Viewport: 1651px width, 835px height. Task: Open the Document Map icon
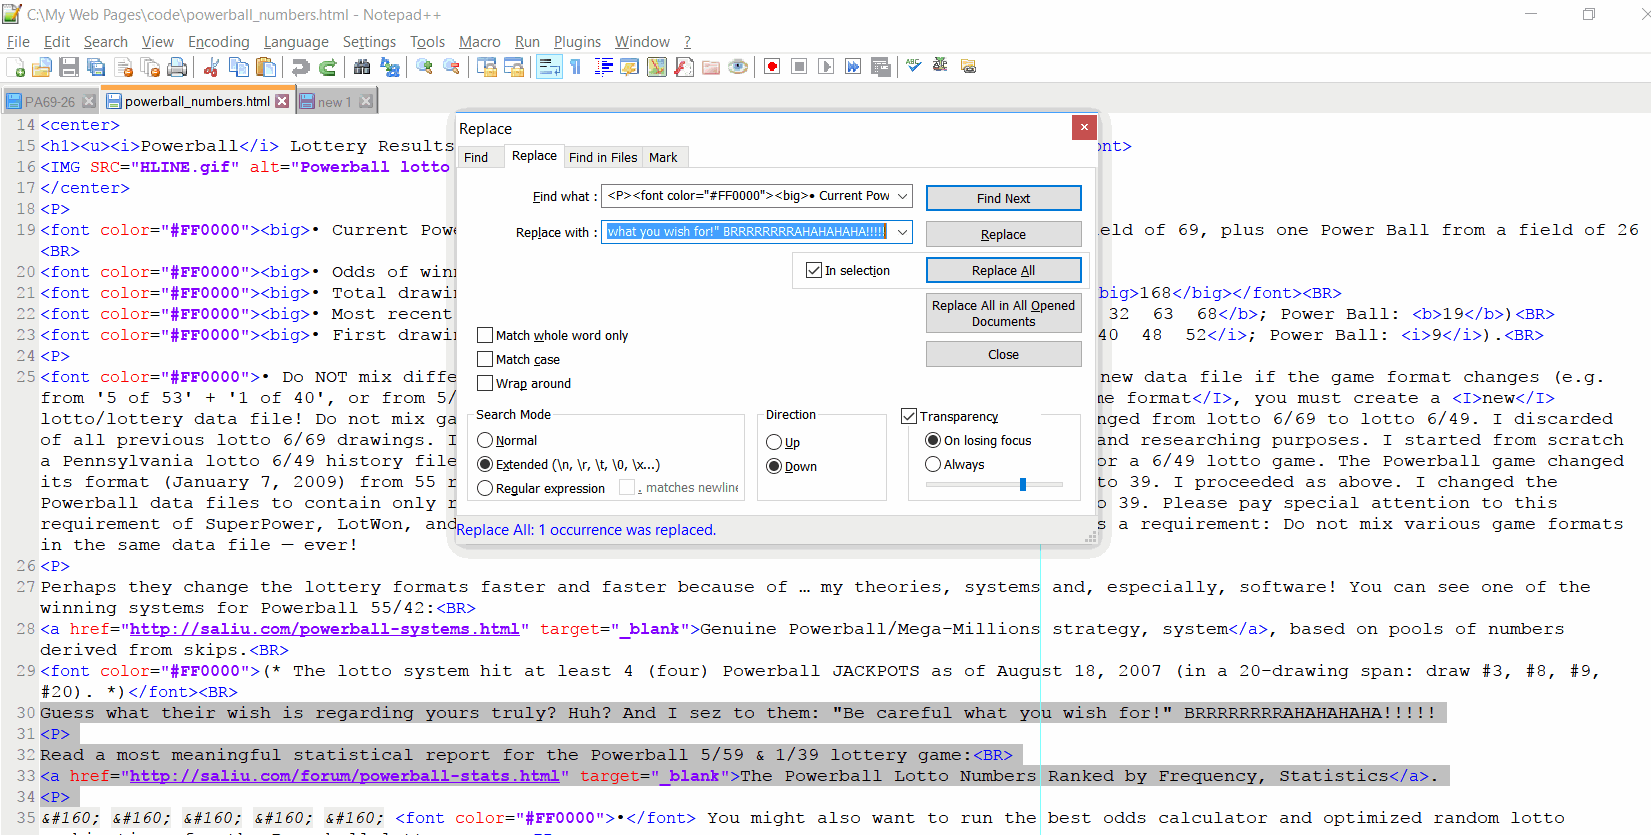point(657,67)
